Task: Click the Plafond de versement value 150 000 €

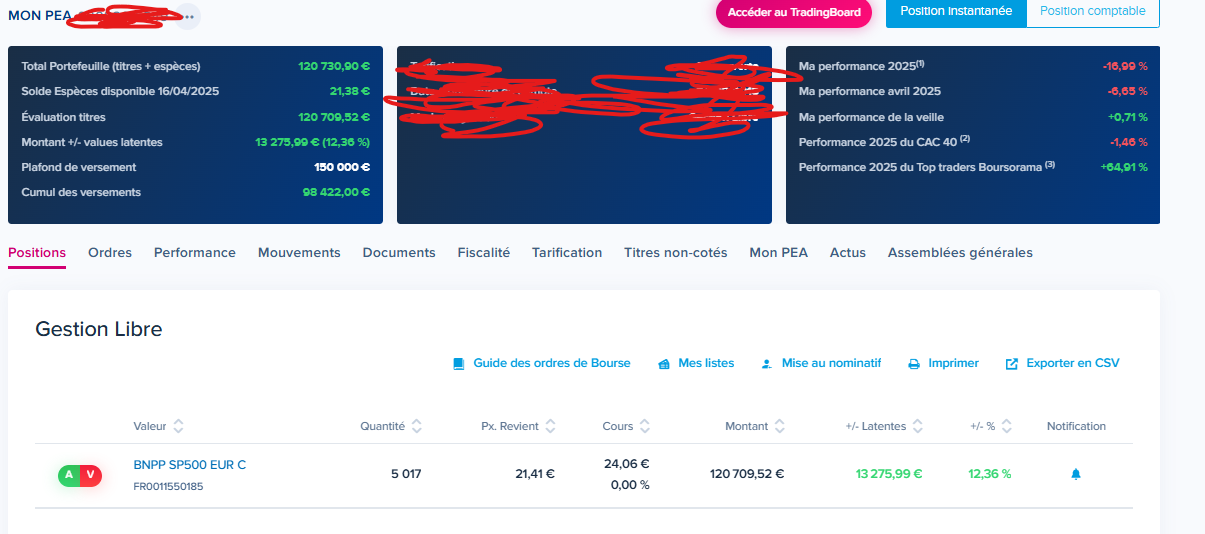Action: coord(340,167)
